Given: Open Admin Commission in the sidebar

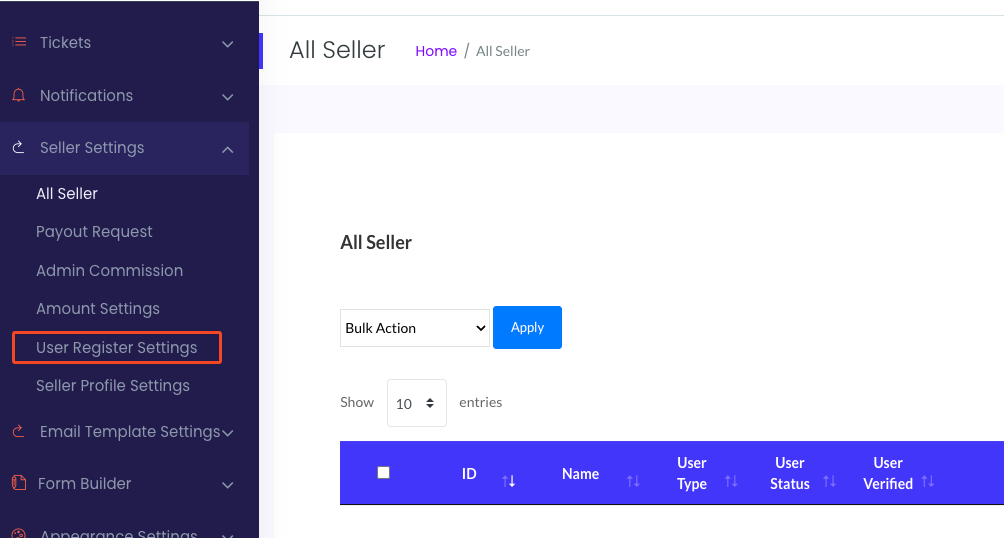Looking at the screenshot, I should [x=109, y=271].
